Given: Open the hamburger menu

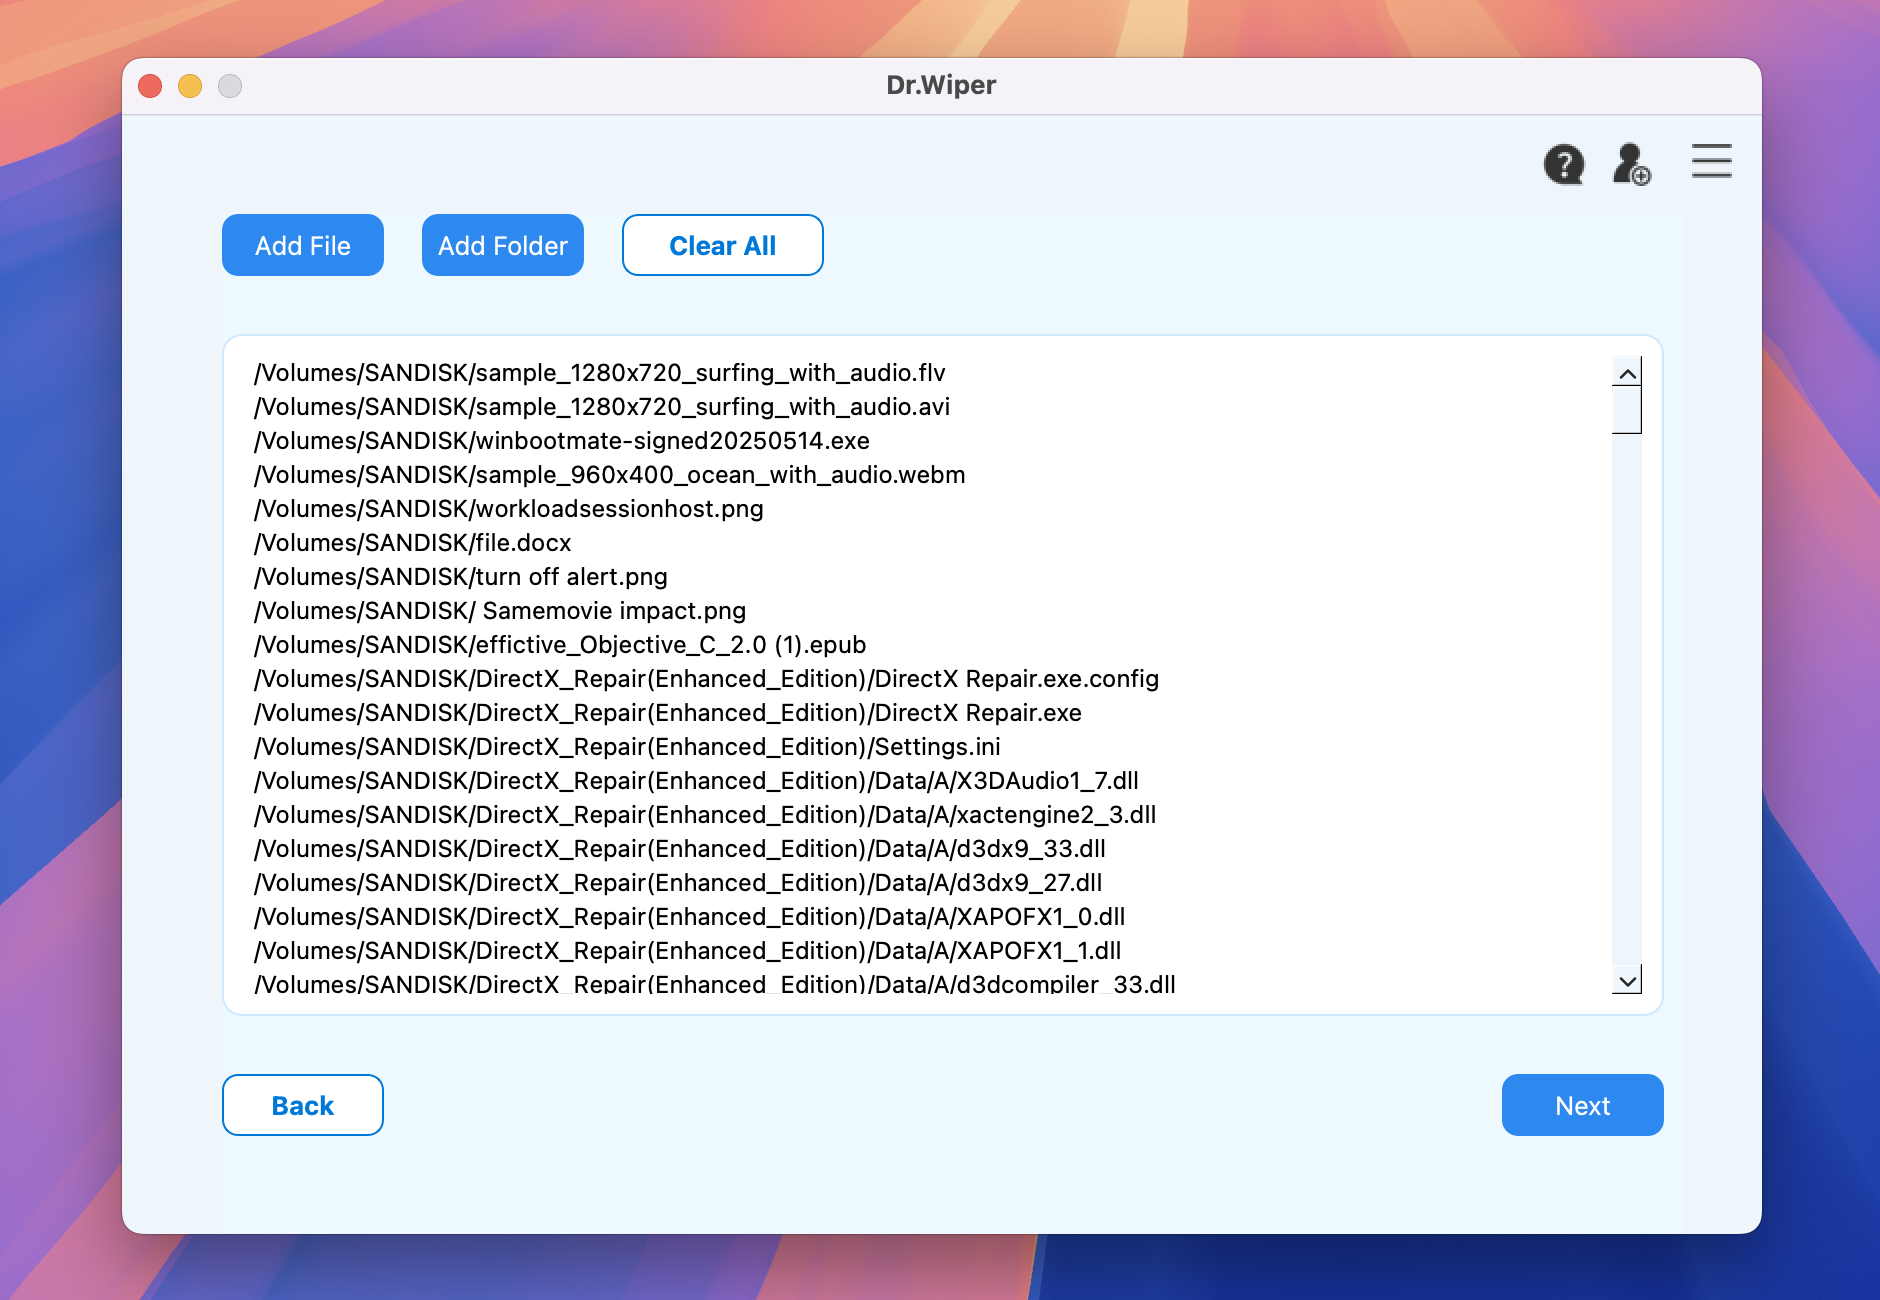Looking at the screenshot, I should coord(1711,161).
